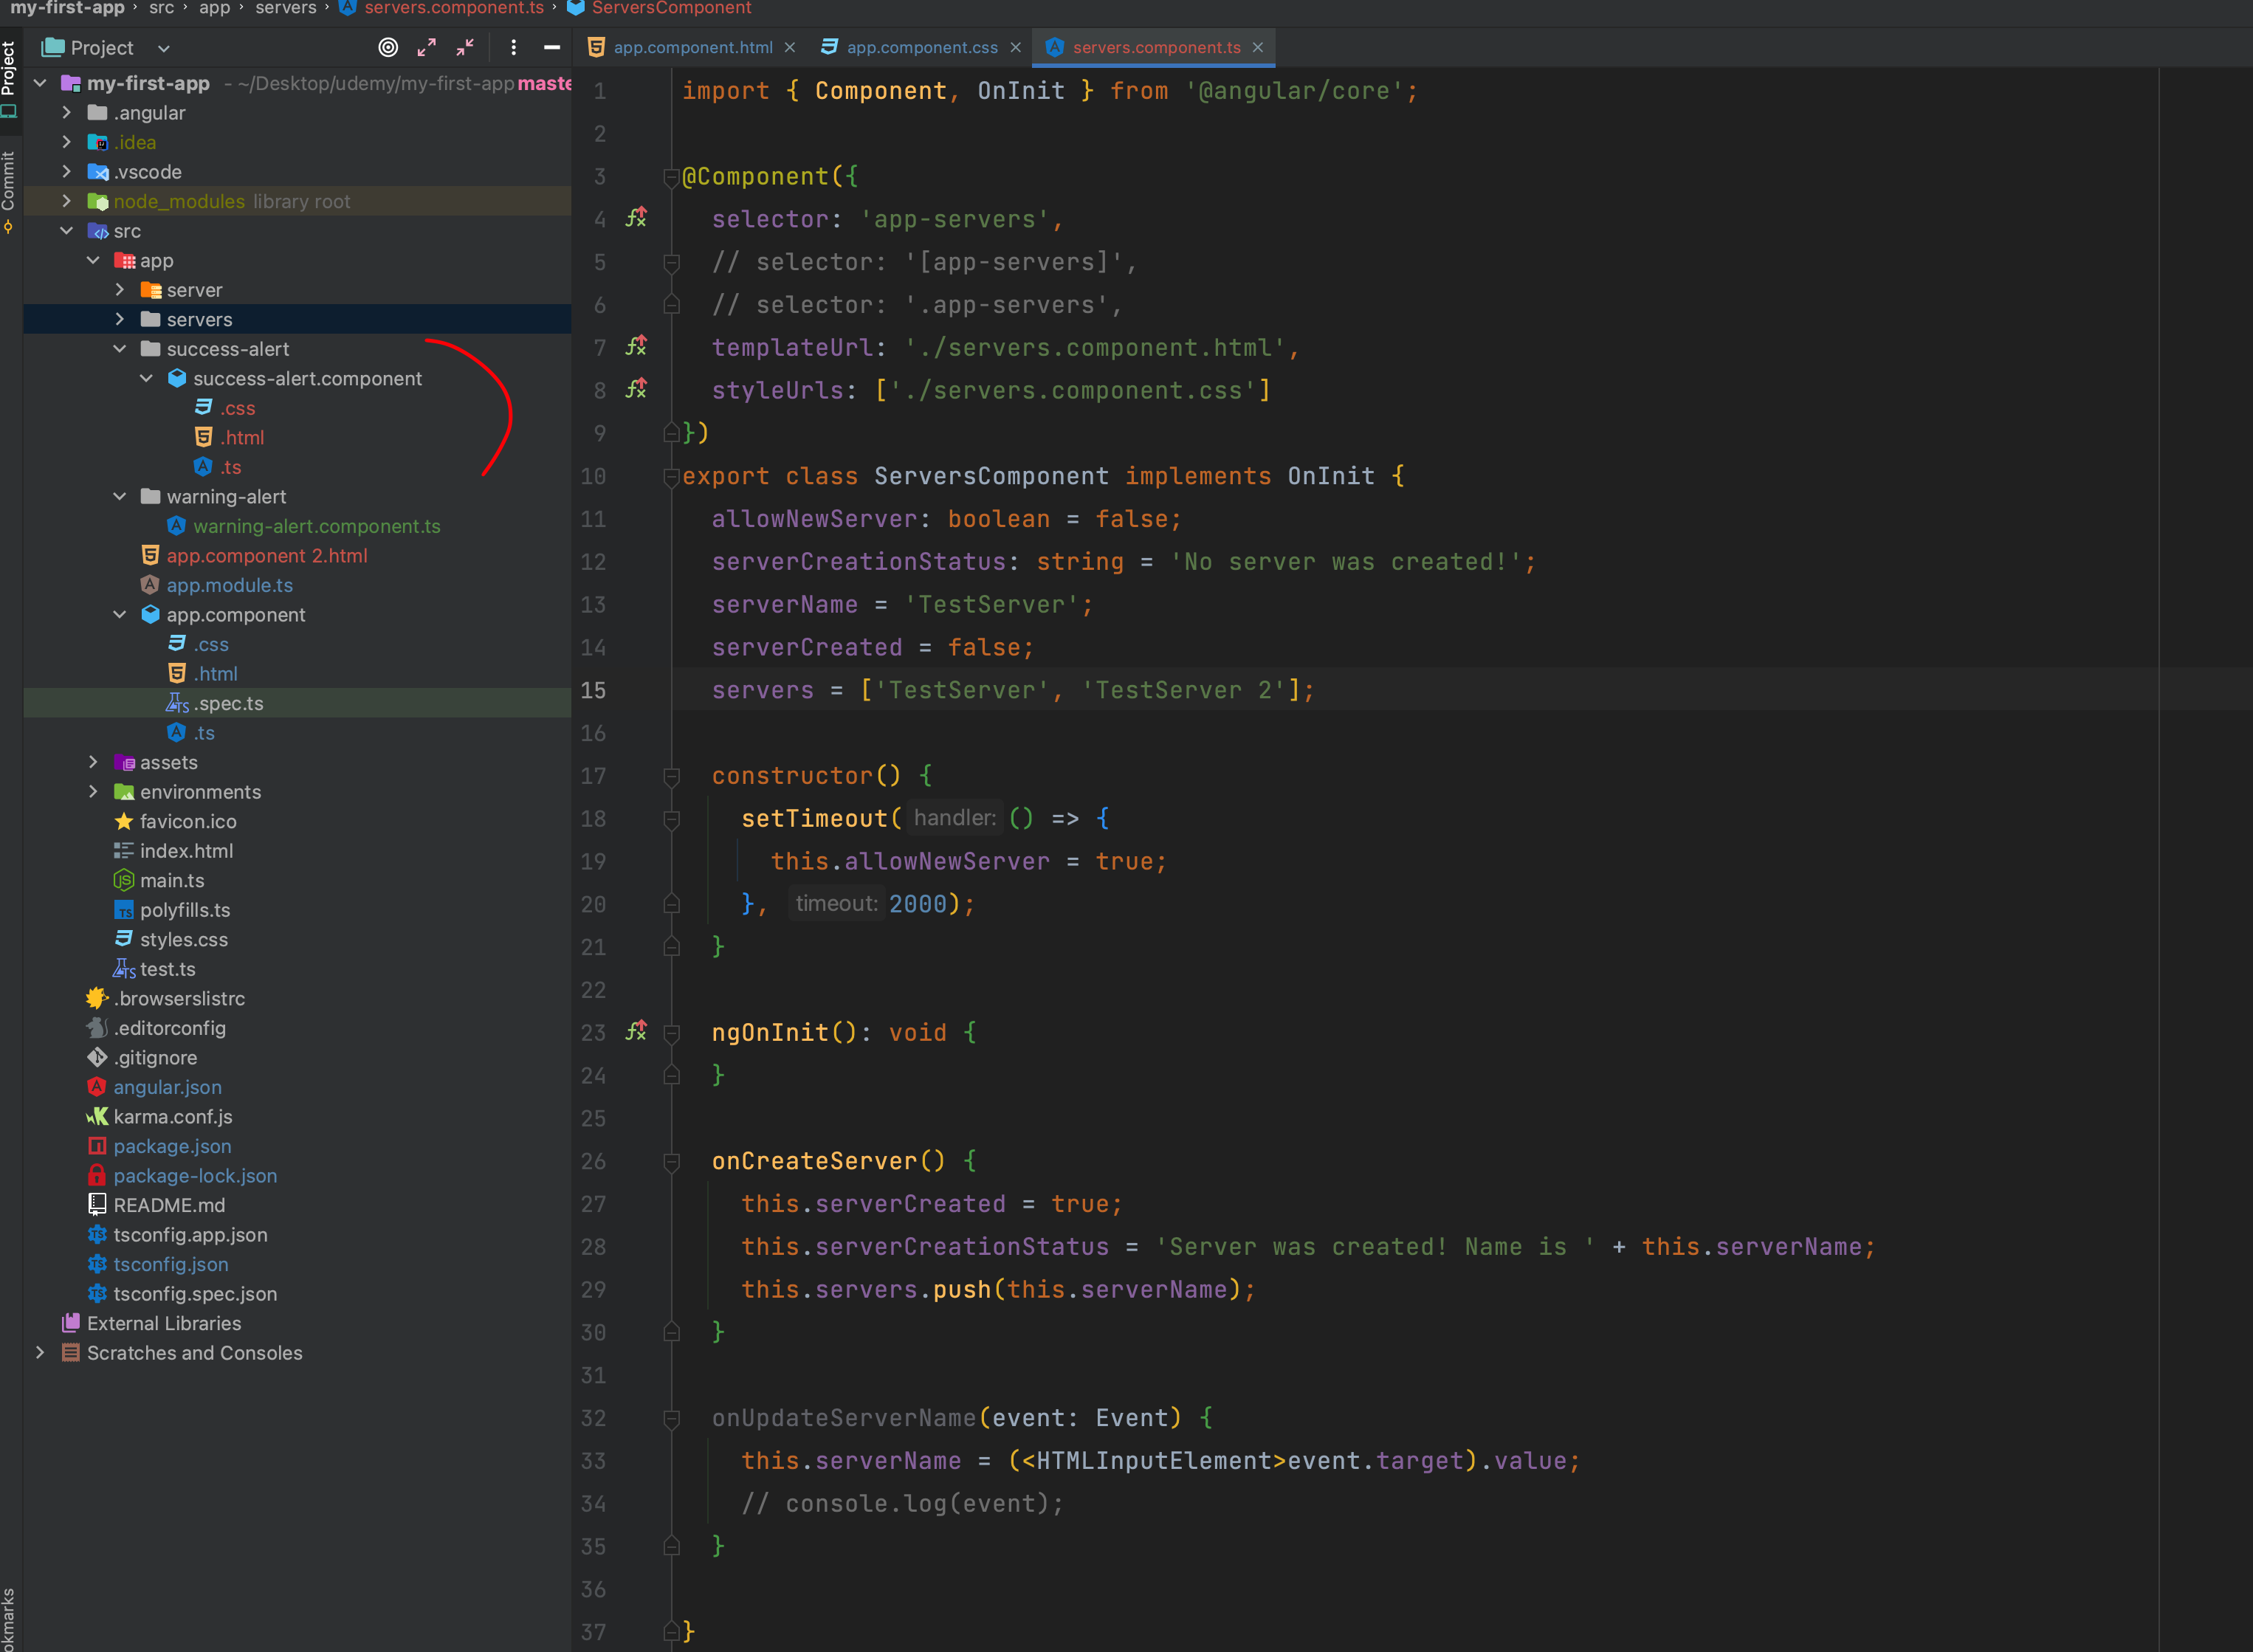This screenshot has width=2253, height=1652.
Task: Hide the Project panel with minus icon
Action: 551,47
